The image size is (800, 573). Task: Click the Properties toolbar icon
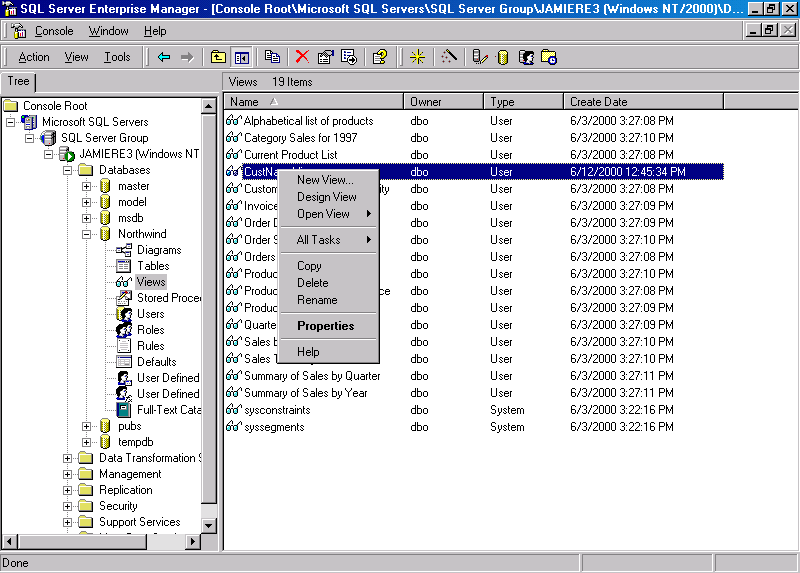pyautogui.click(x=326, y=57)
